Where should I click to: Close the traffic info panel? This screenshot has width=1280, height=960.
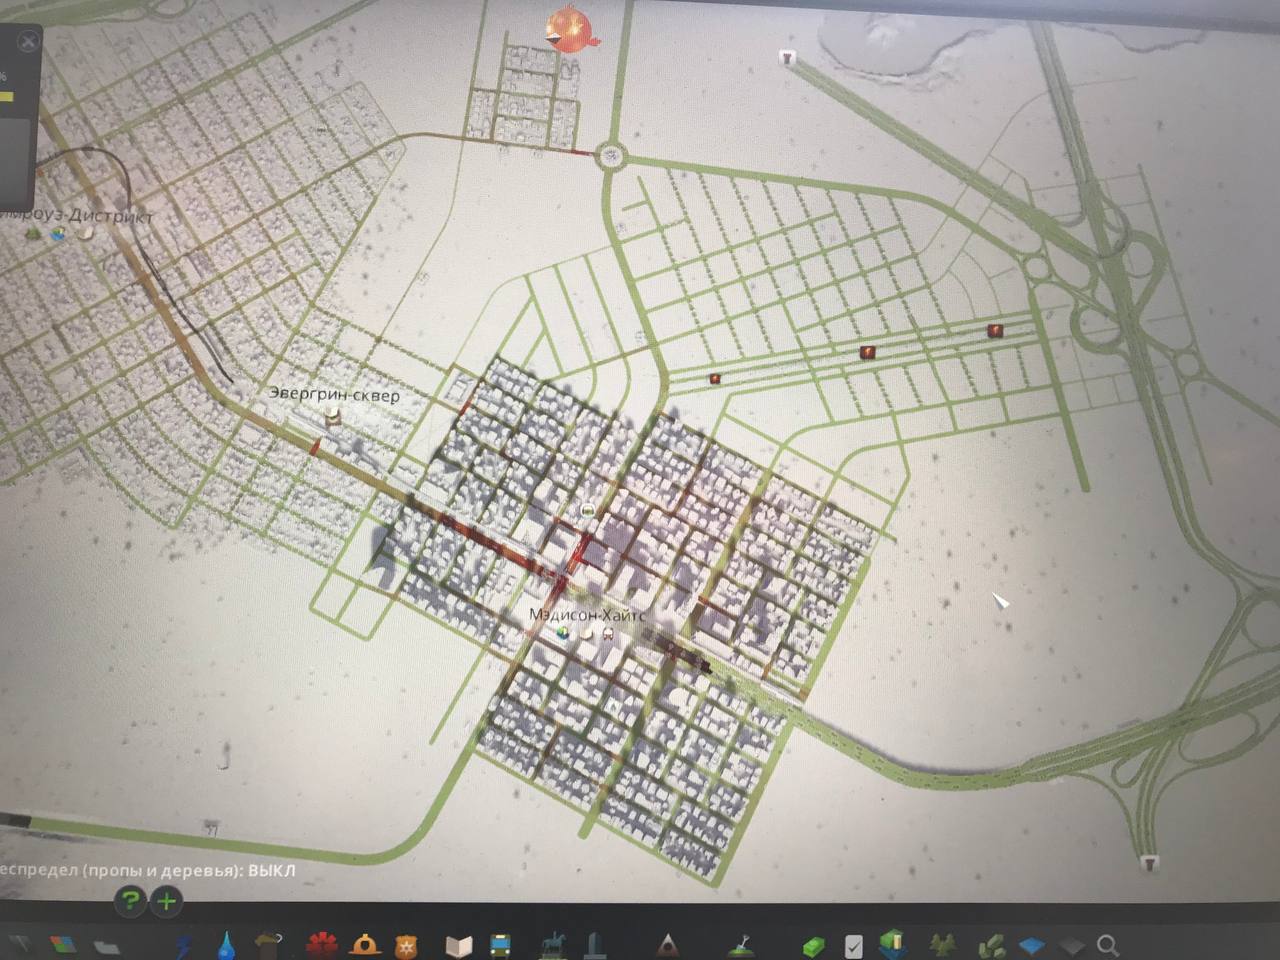pos(28,41)
